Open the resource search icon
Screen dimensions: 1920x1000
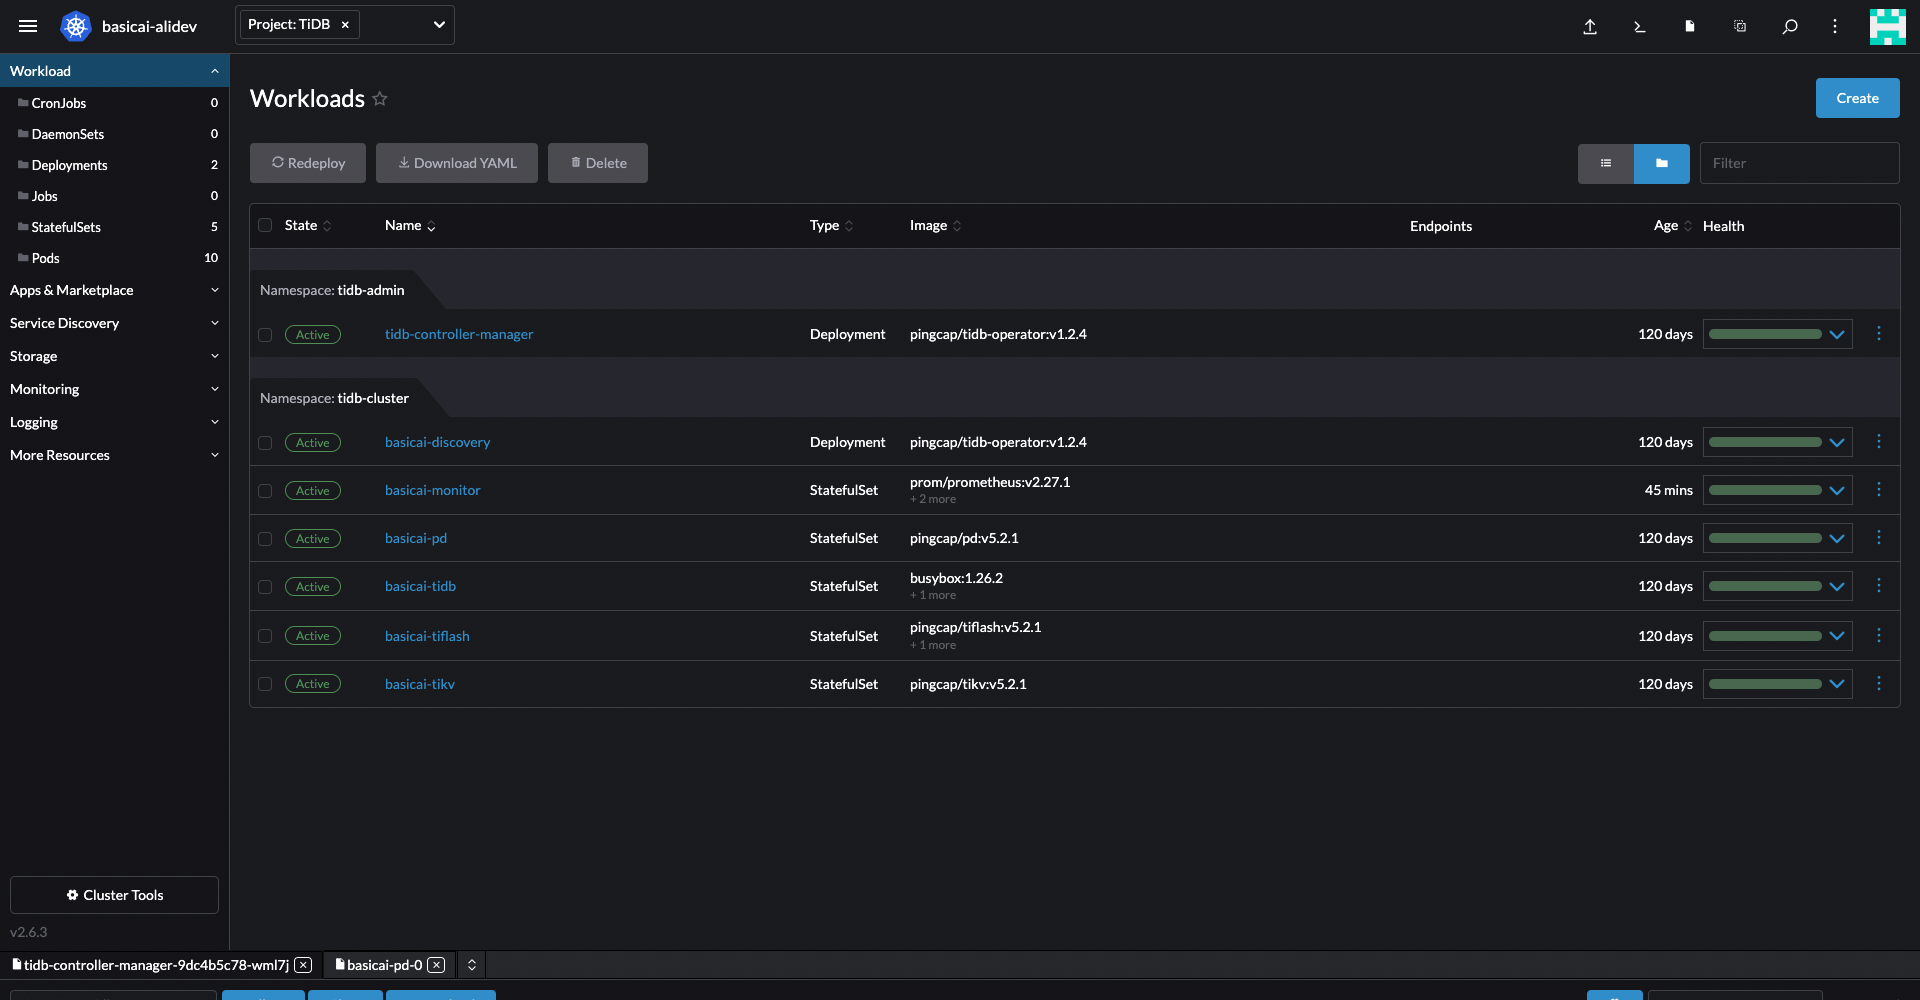click(x=1790, y=26)
